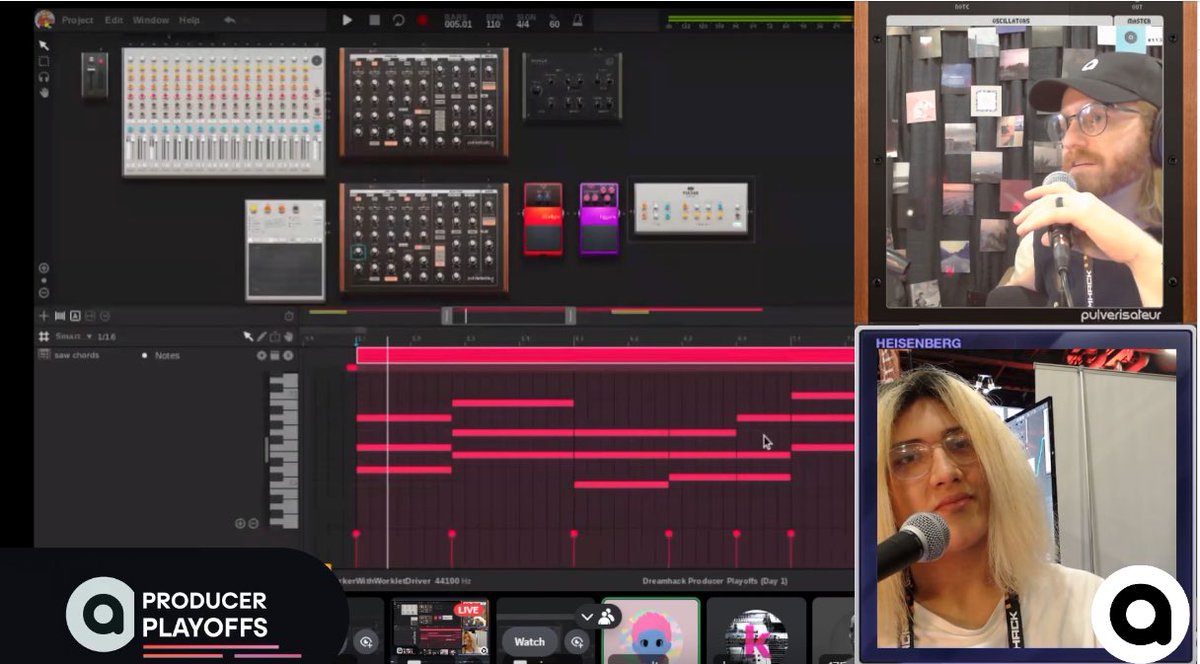Viewport: 1200px width, 664px height.
Task: Click the Watch button
Action: tap(530, 642)
